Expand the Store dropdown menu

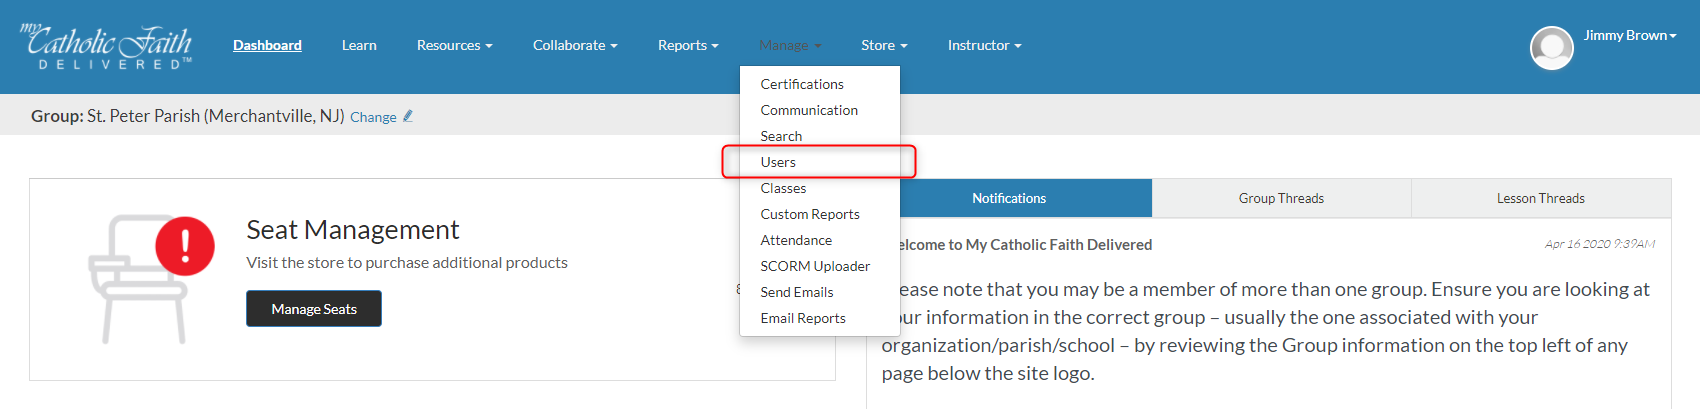884,45
